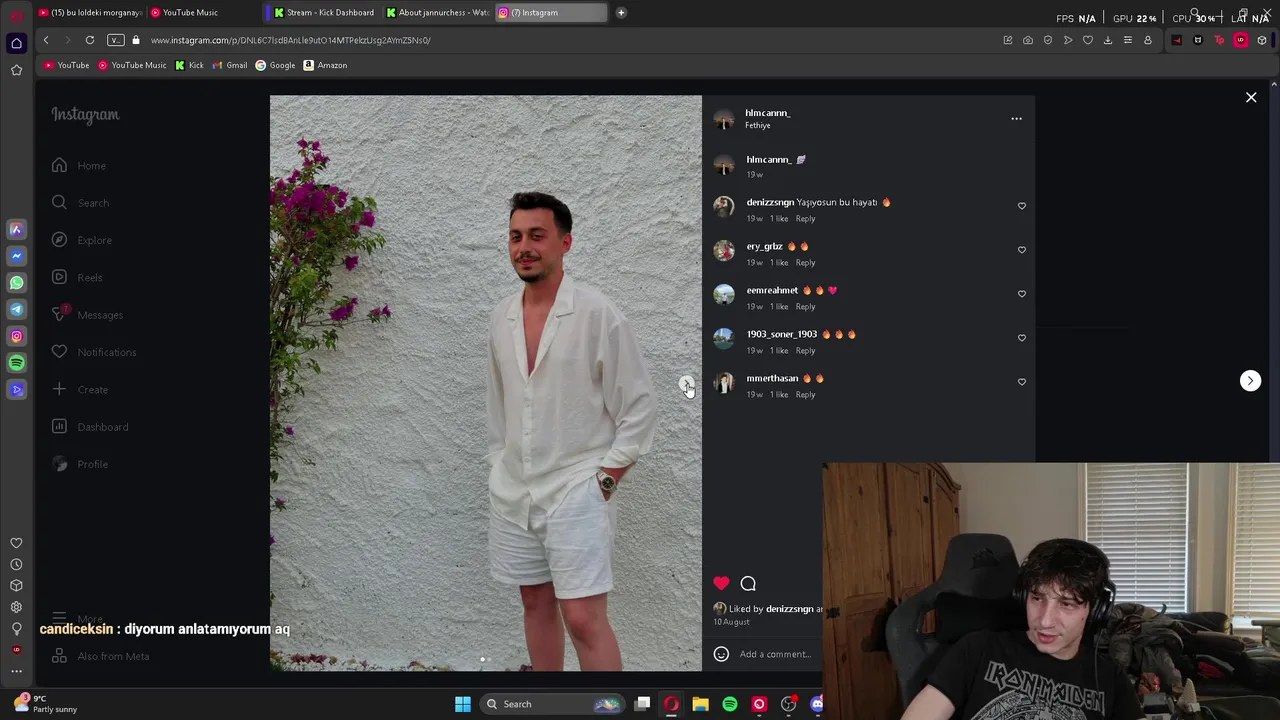
Task: Open Telegram in Opera sidebar
Action: 16,309
